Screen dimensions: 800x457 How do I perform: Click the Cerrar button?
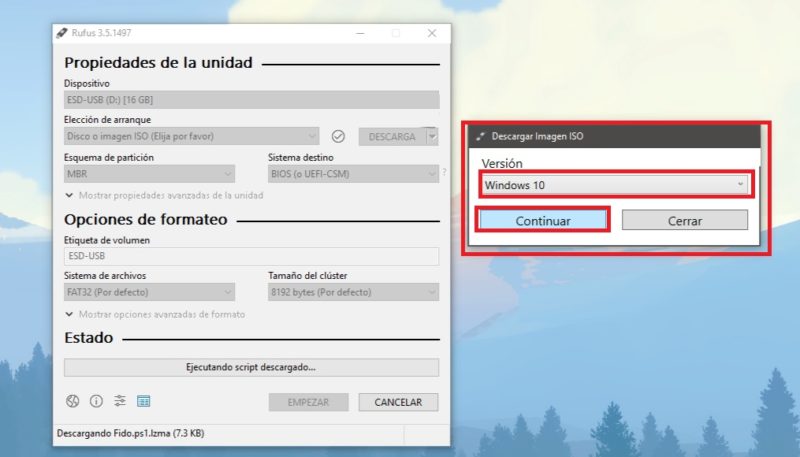coord(685,221)
